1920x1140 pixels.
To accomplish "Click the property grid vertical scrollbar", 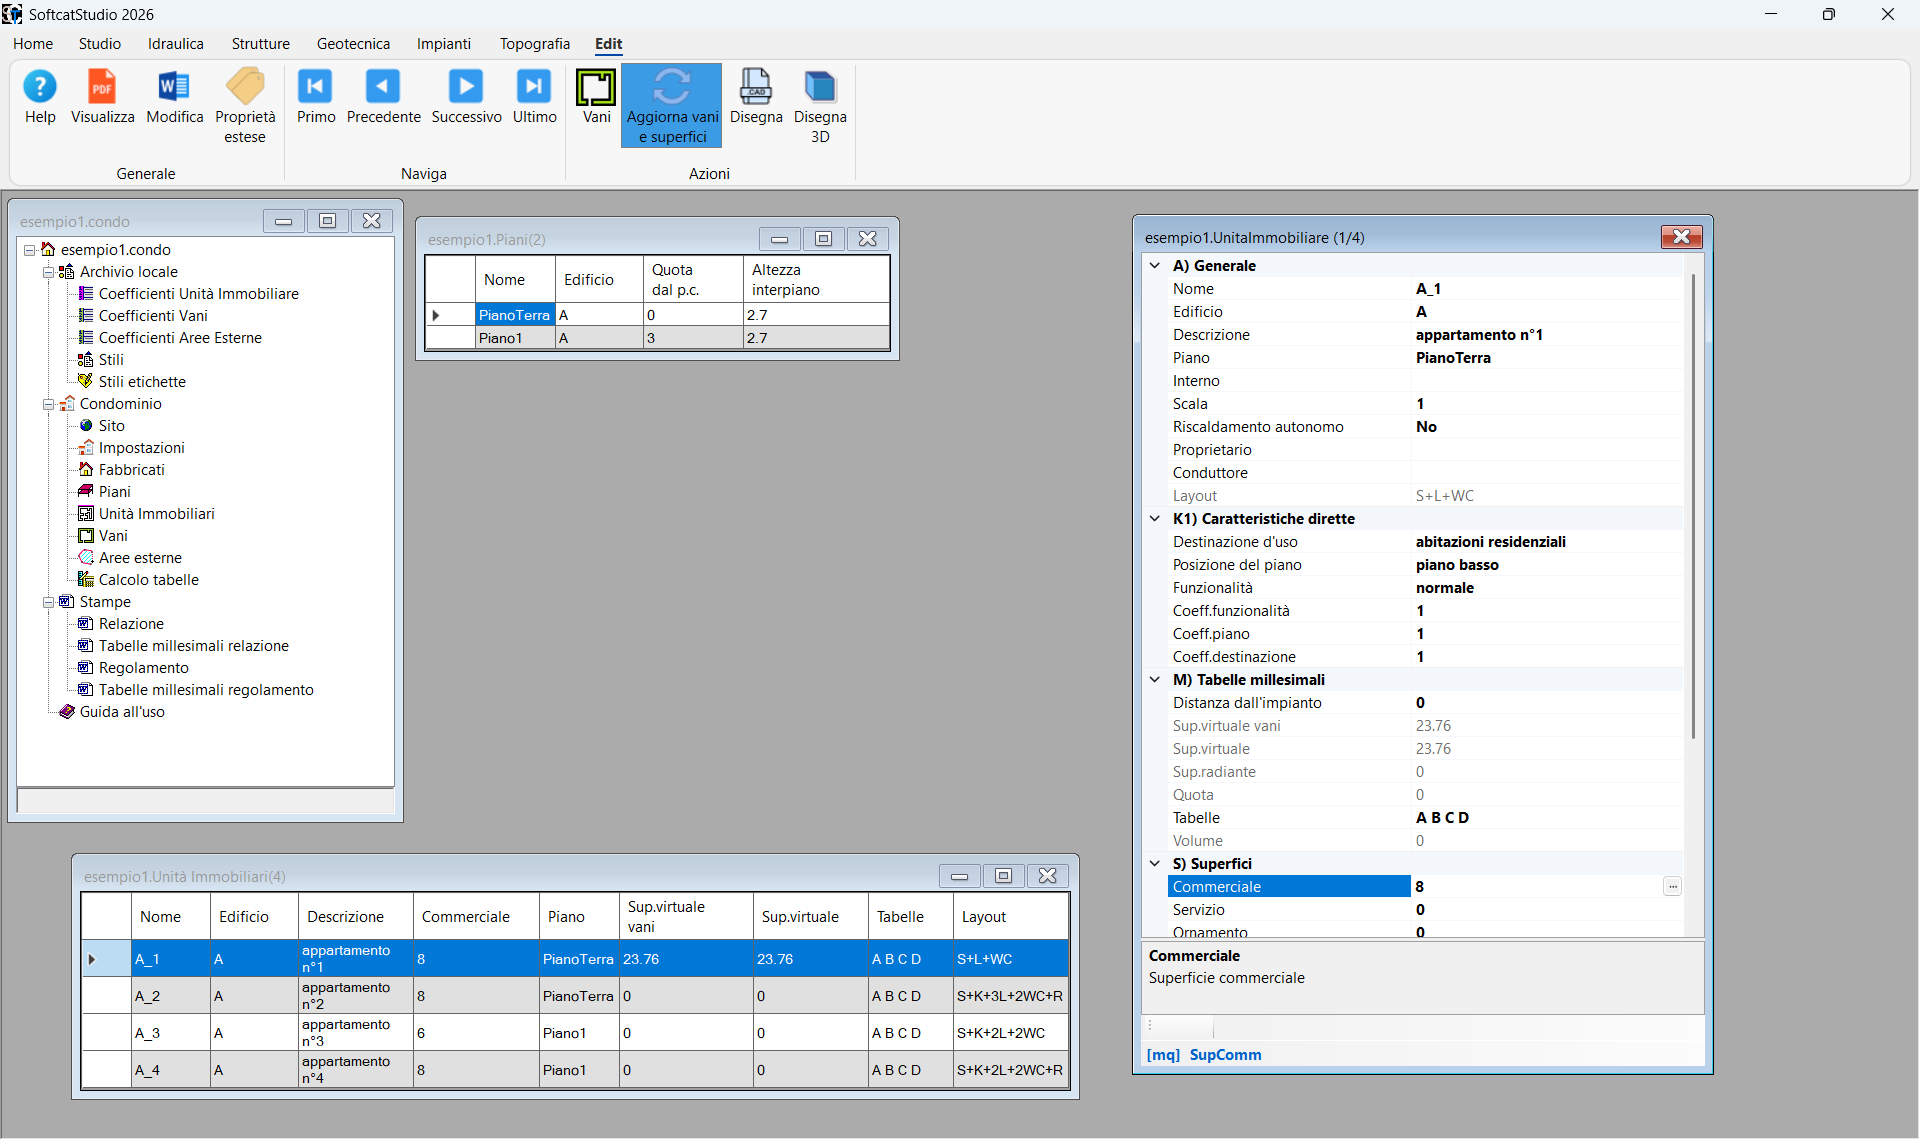I will coord(1693,506).
